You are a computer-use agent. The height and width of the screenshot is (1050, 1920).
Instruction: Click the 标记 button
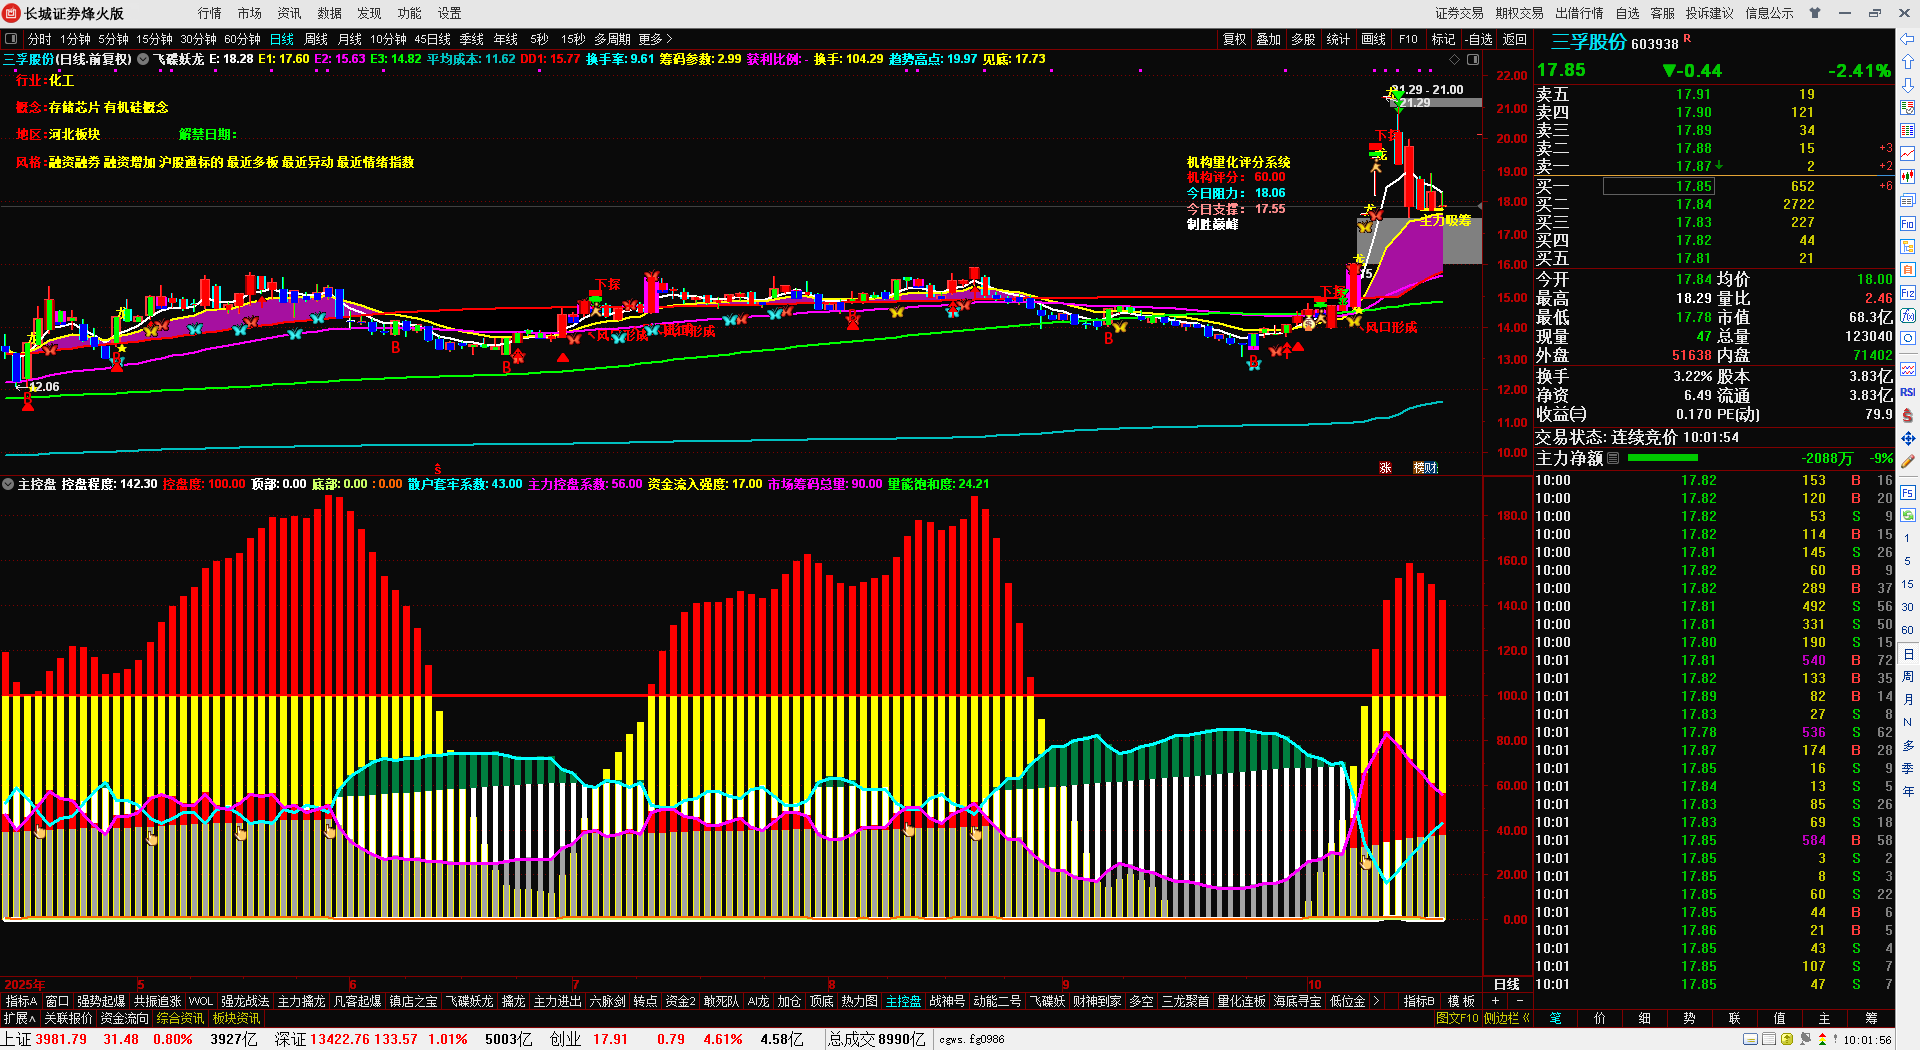pos(1443,39)
